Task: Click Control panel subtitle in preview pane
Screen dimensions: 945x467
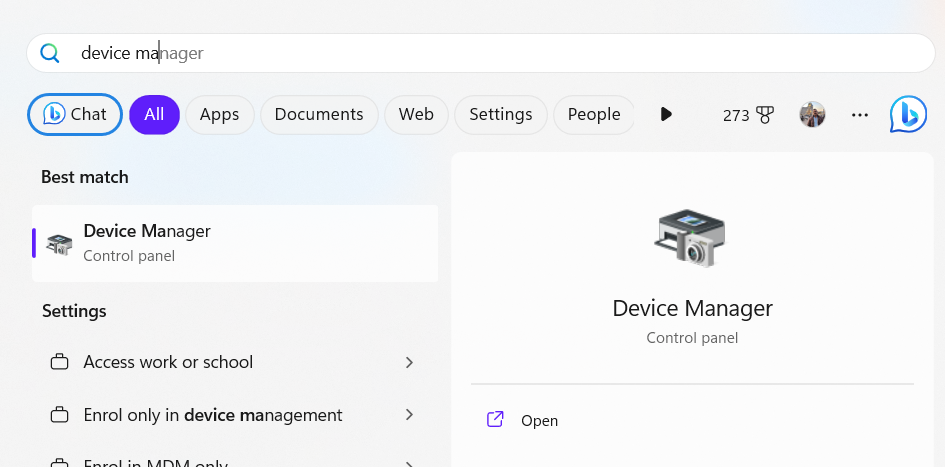Action: tap(692, 338)
